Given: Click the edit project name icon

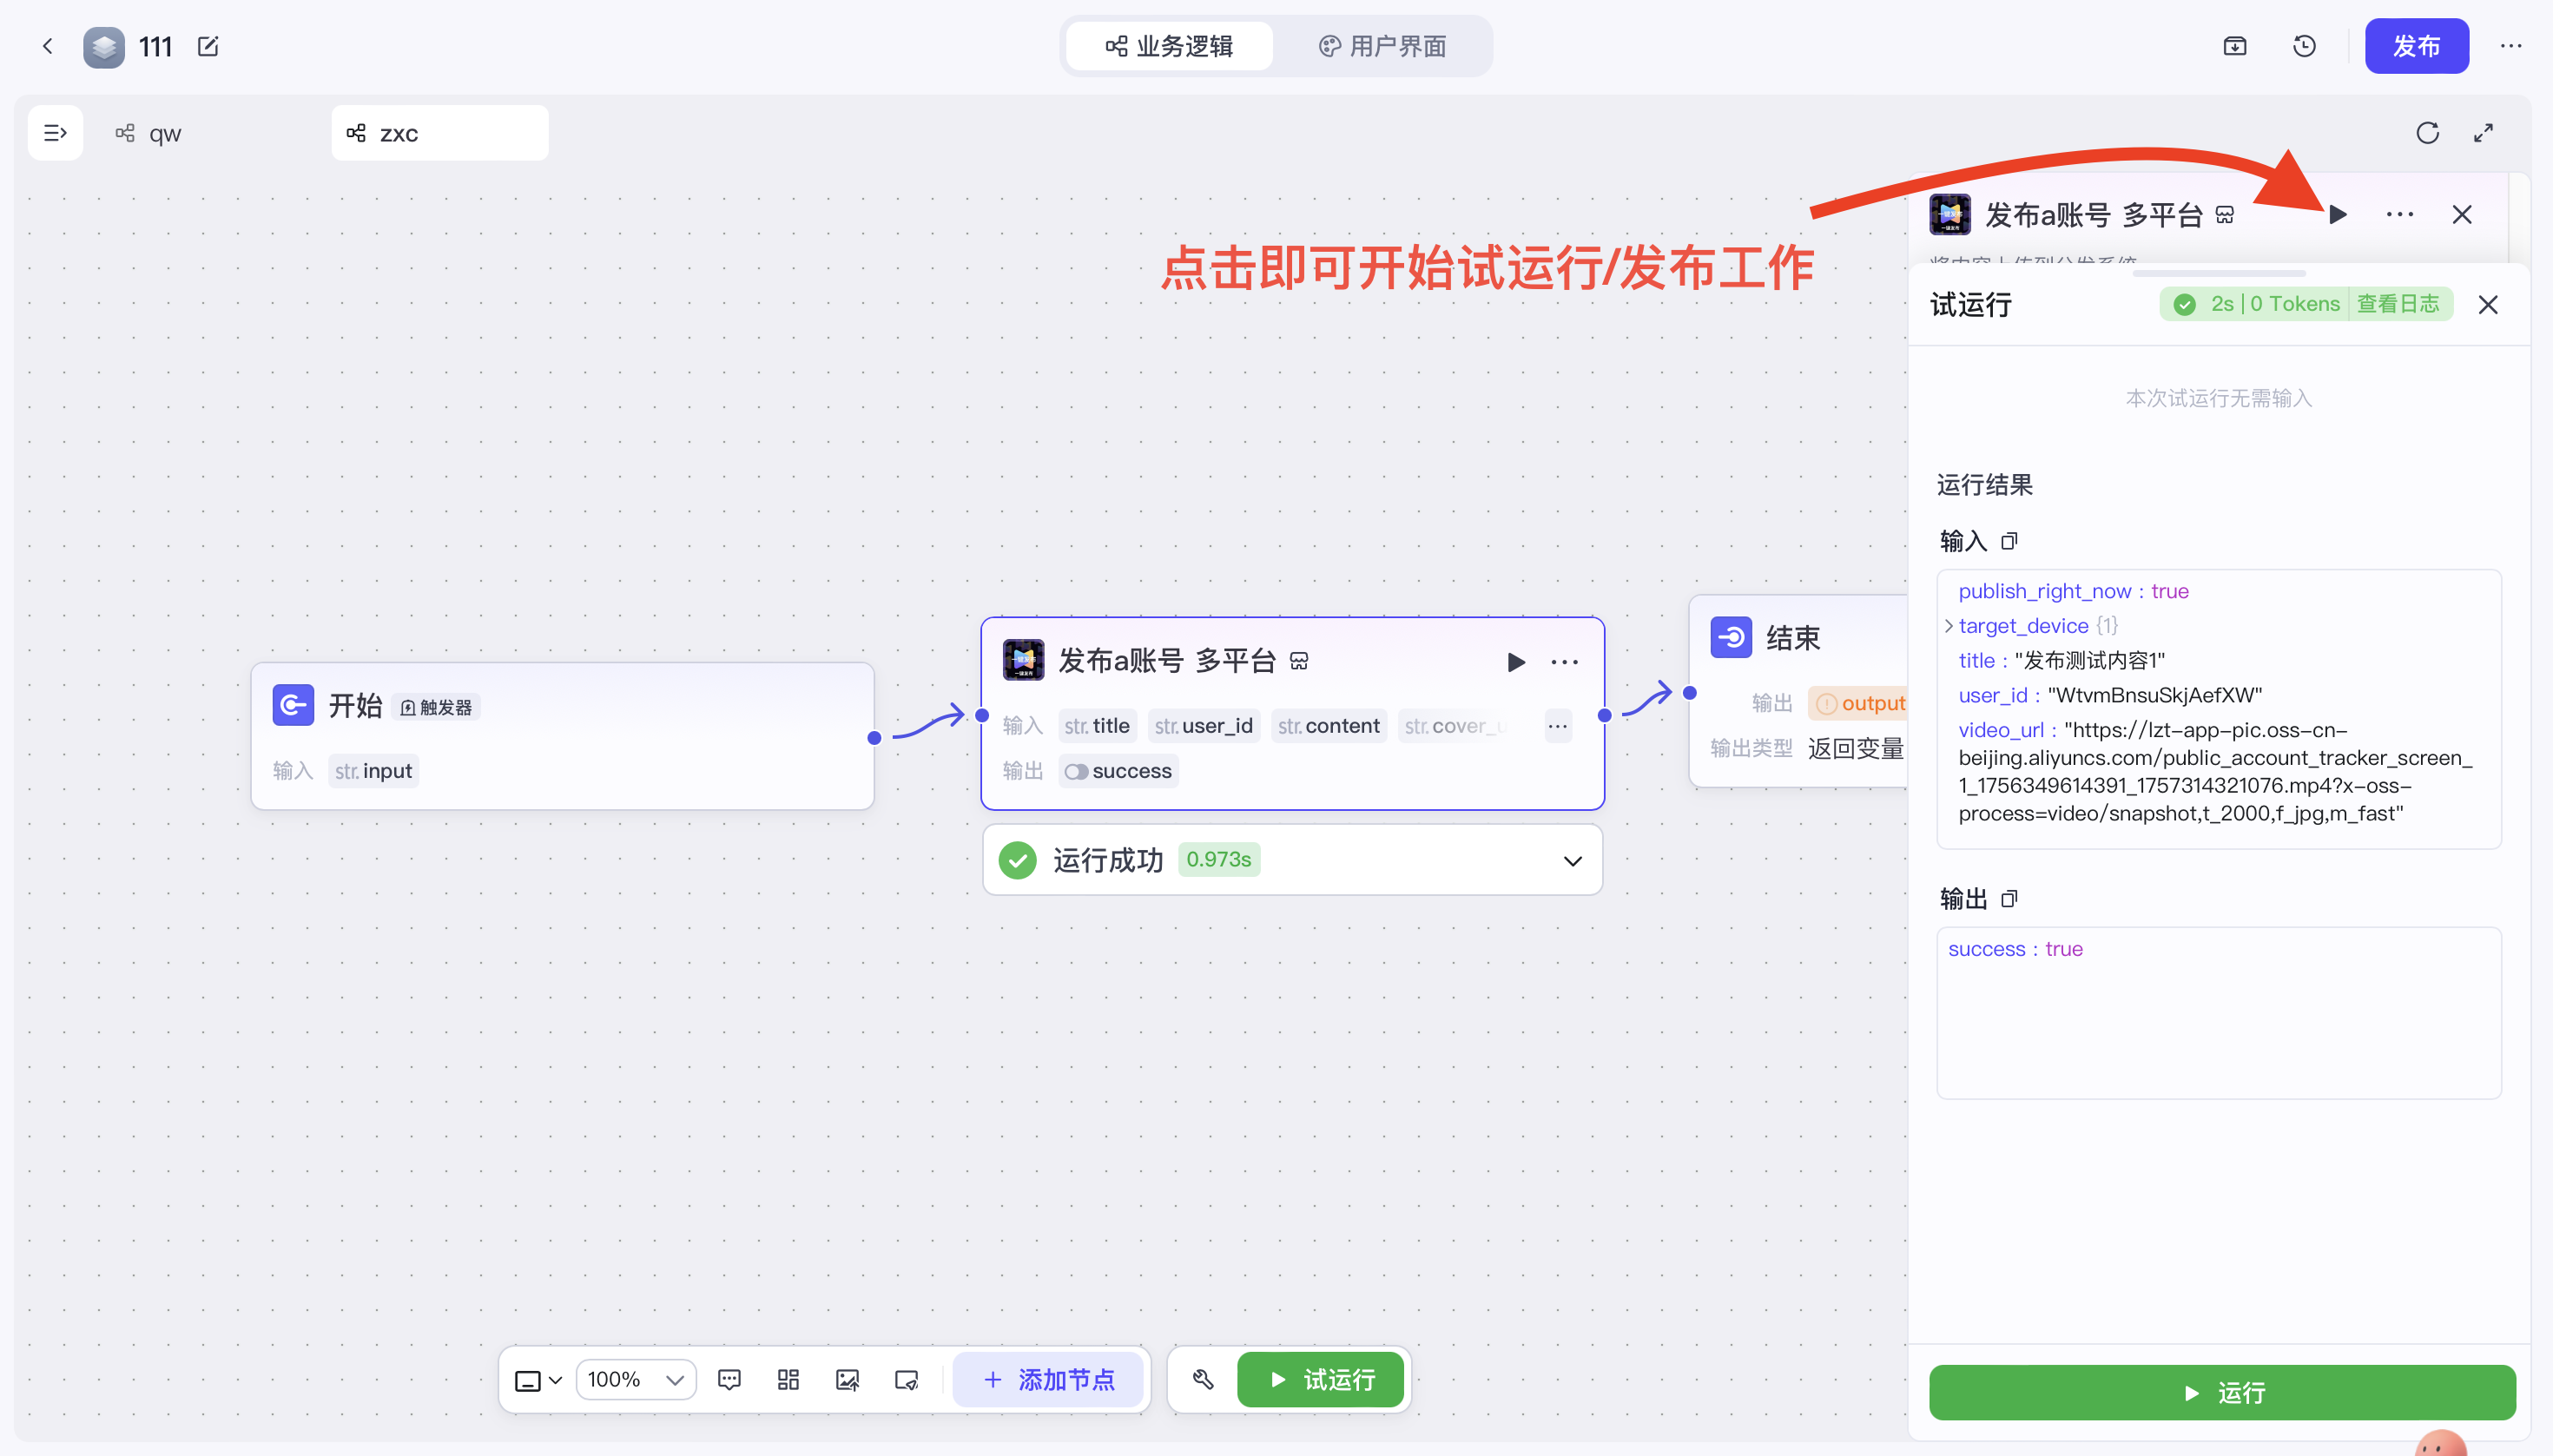Looking at the screenshot, I should pos(208,46).
